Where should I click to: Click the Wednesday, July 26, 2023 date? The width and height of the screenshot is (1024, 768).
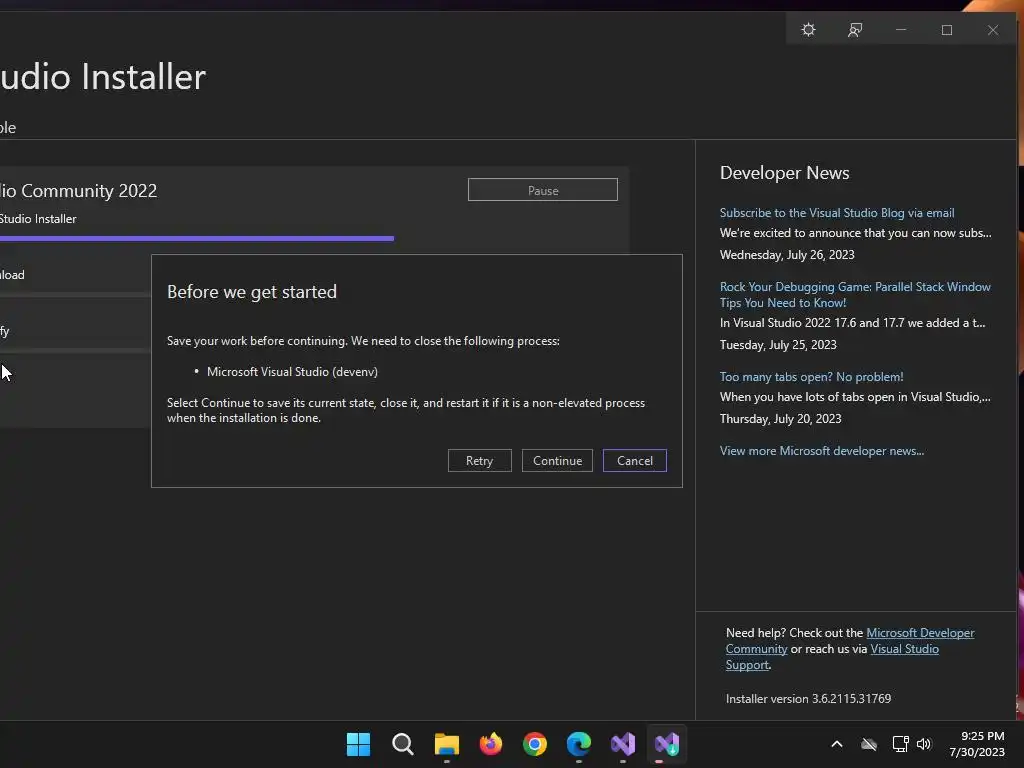pyautogui.click(x=787, y=255)
